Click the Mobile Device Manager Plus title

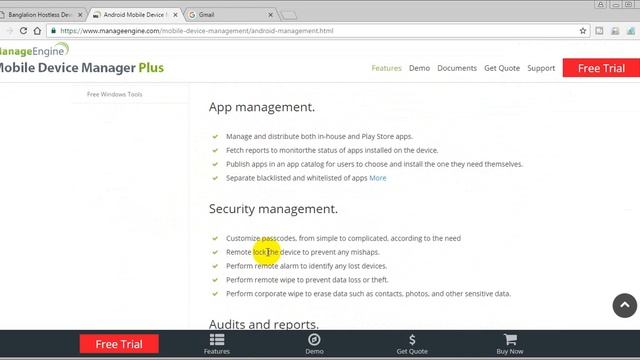click(82, 68)
